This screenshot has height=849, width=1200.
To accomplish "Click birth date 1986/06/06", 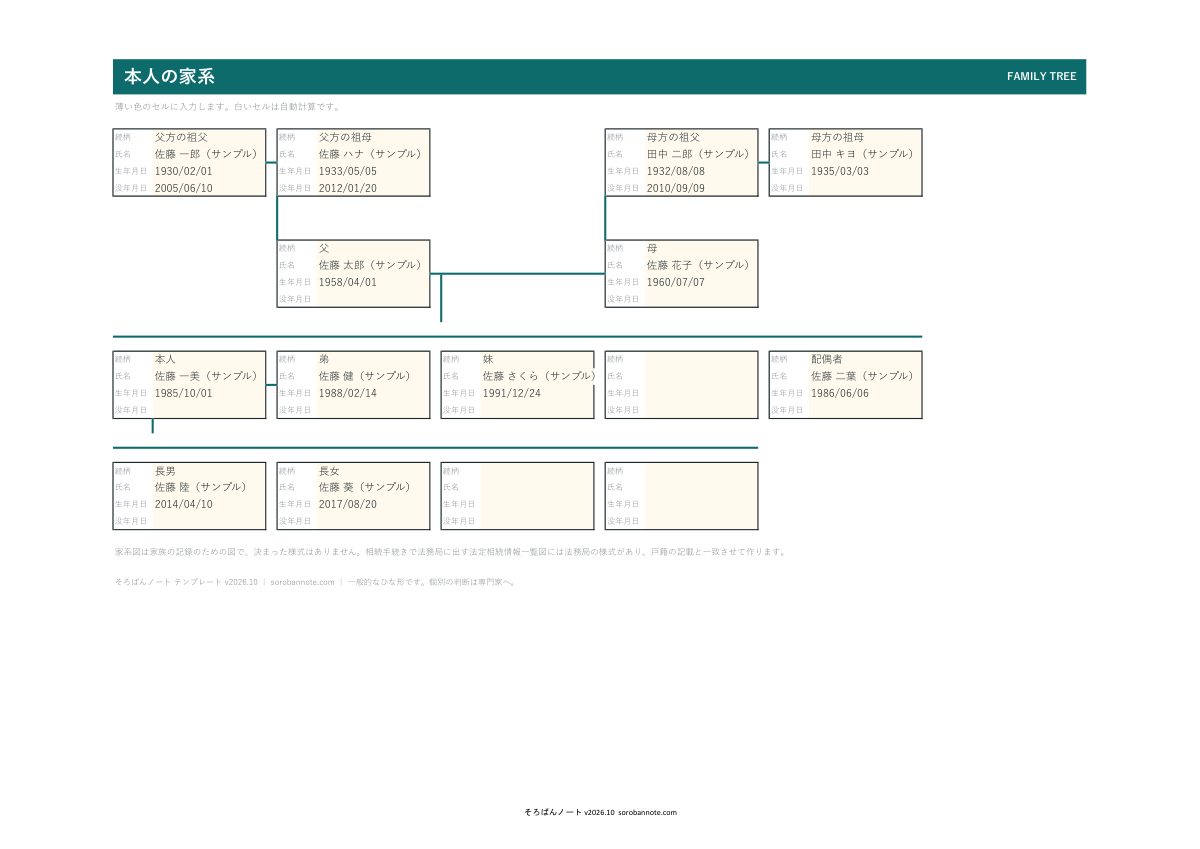I will tap(865, 393).
